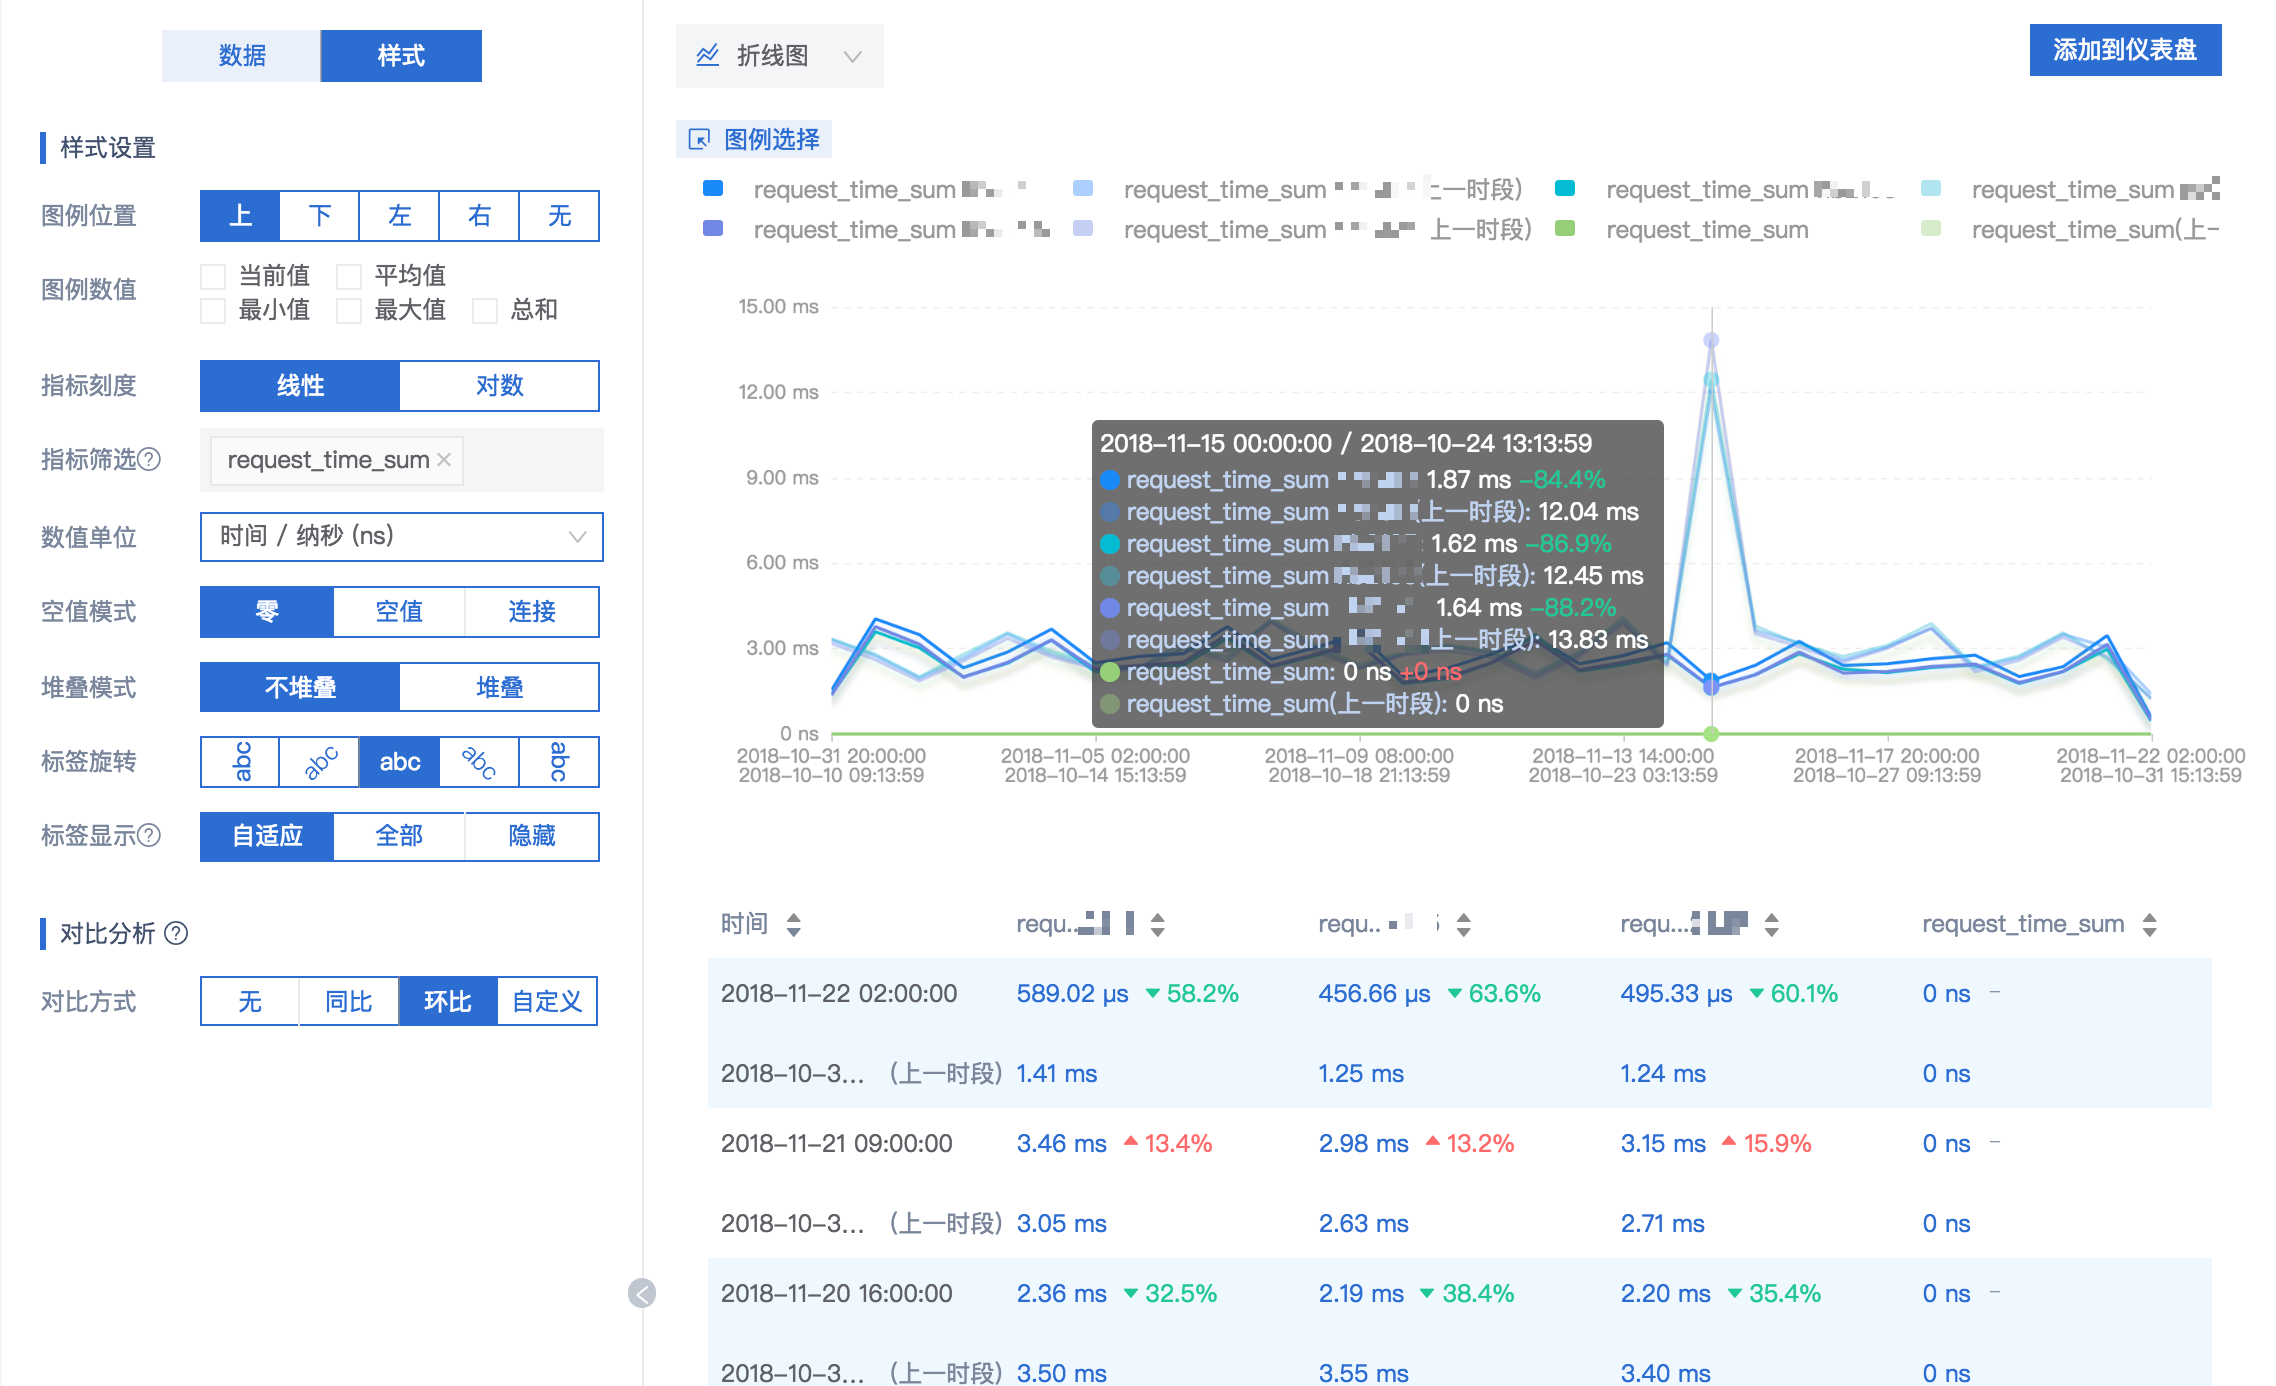Set legend position to 左
This screenshot has height=1386, width=2276.
pos(400,216)
